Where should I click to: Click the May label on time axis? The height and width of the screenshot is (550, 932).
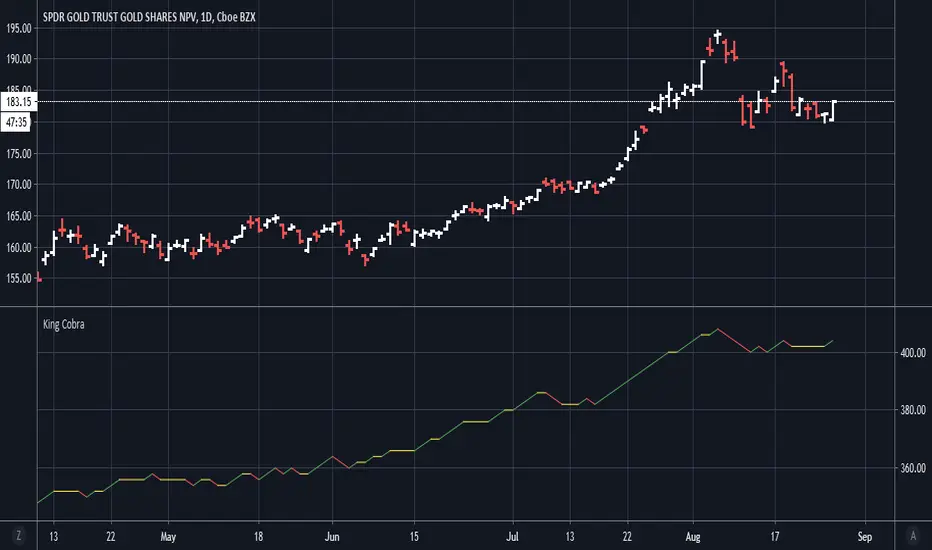pyautogui.click(x=168, y=537)
